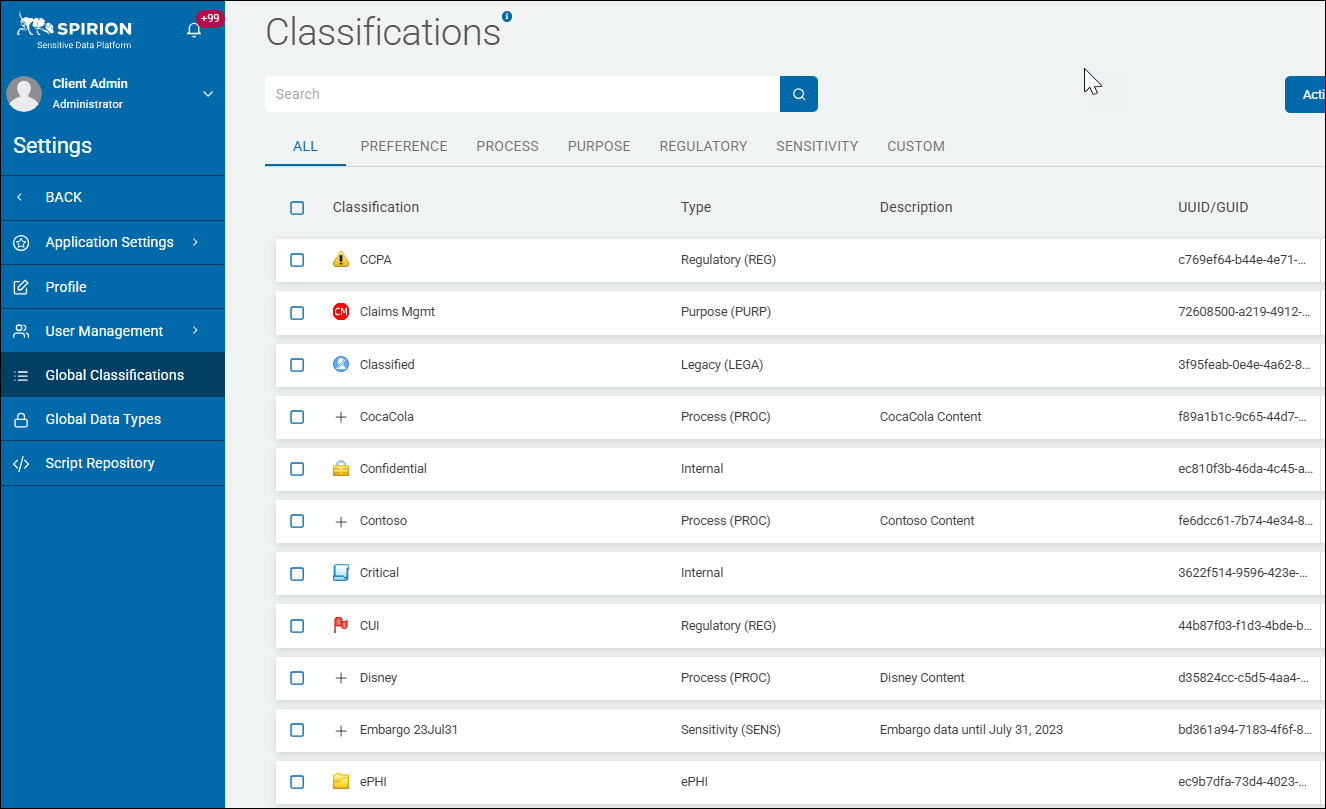The width and height of the screenshot is (1326, 809).
Task: Click the Confidential briefcase icon
Action: [x=341, y=469]
